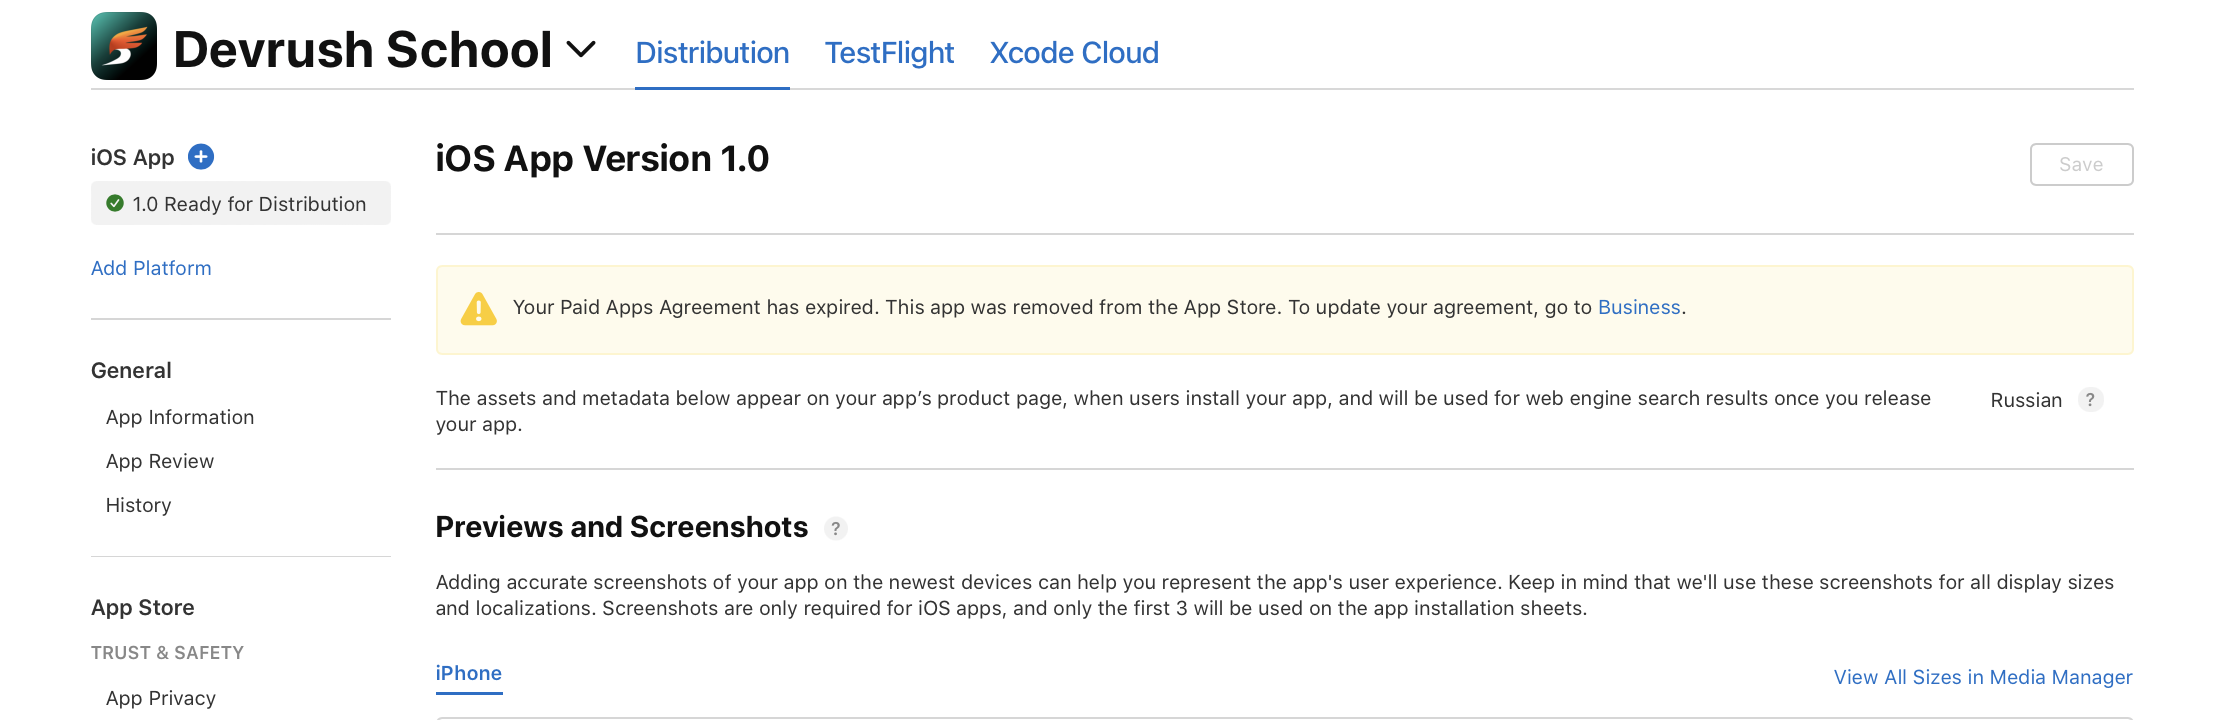Expand the Devrush School app switcher chevron
Screen dimensions: 2220x720
pyautogui.click(x=581, y=49)
